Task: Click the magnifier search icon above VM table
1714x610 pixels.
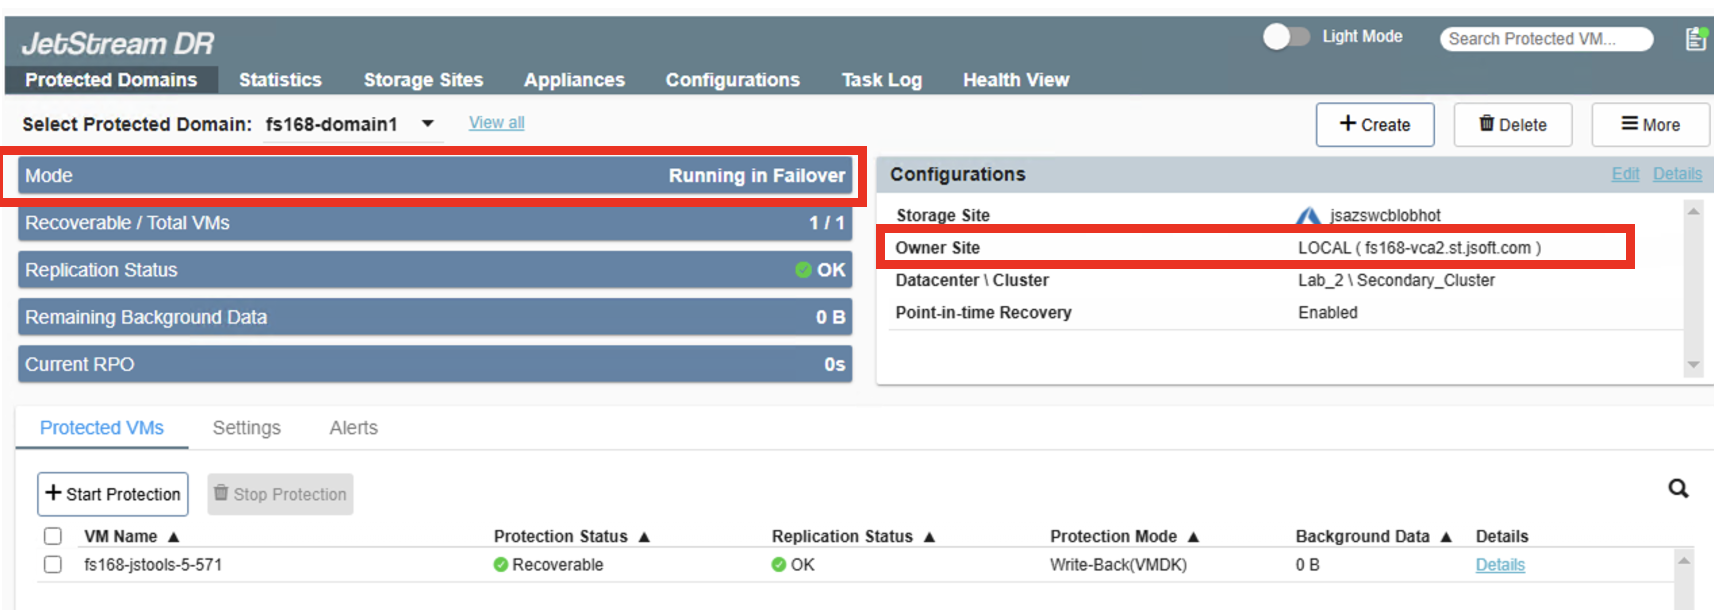Action: (1678, 488)
